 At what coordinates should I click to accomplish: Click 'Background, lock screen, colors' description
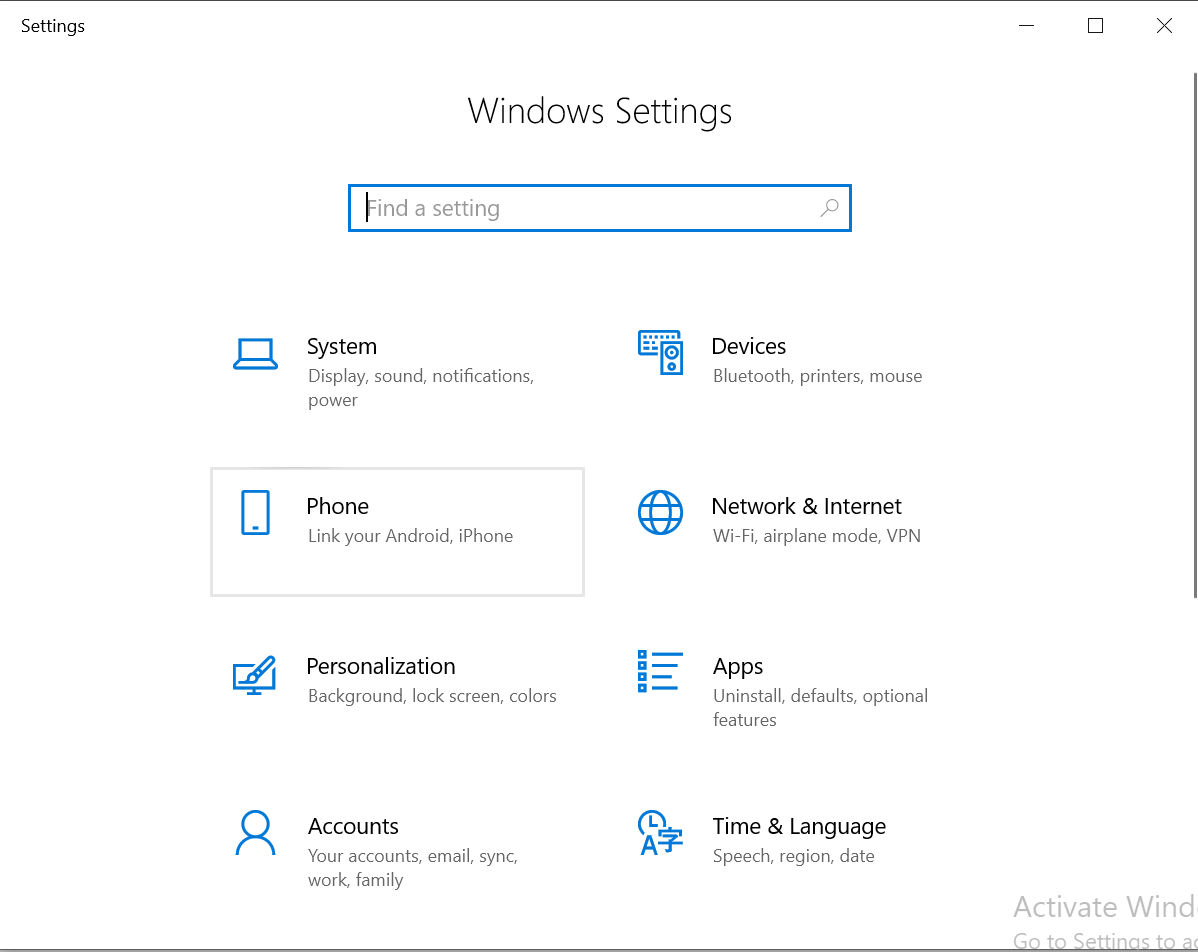pyautogui.click(x=432, y=696)
